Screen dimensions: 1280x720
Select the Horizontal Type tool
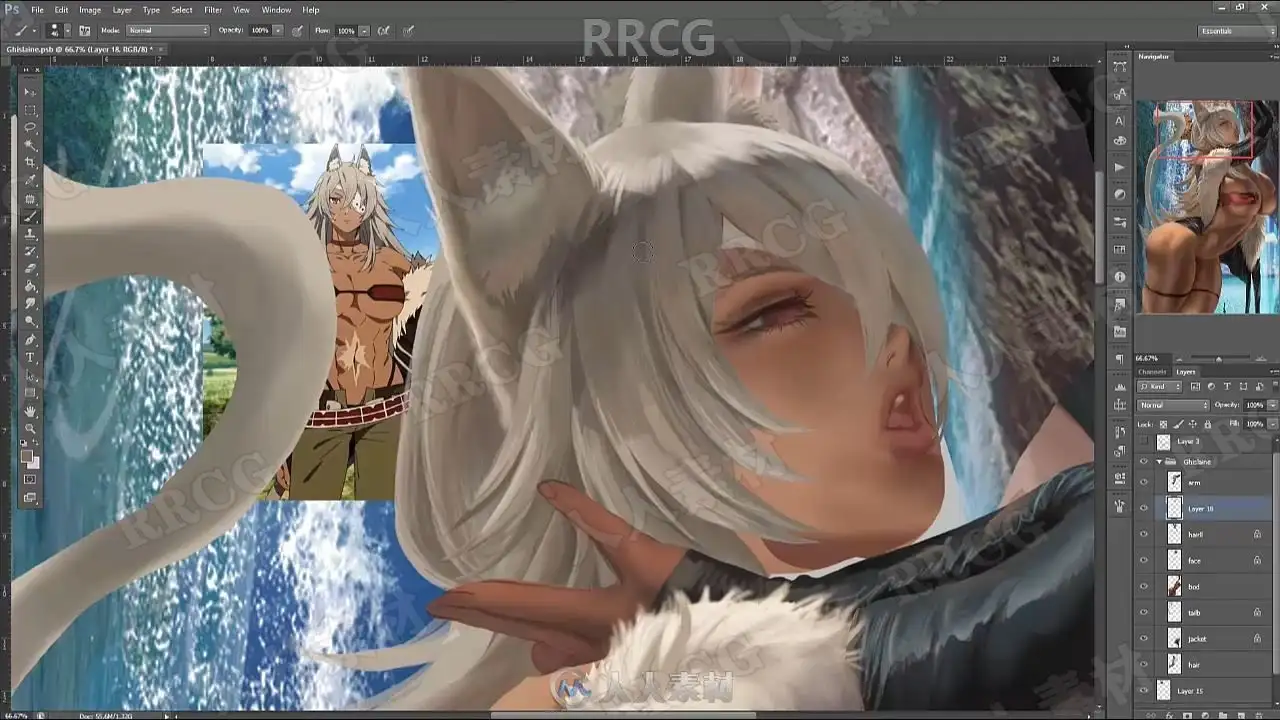(x=30, y=358)
